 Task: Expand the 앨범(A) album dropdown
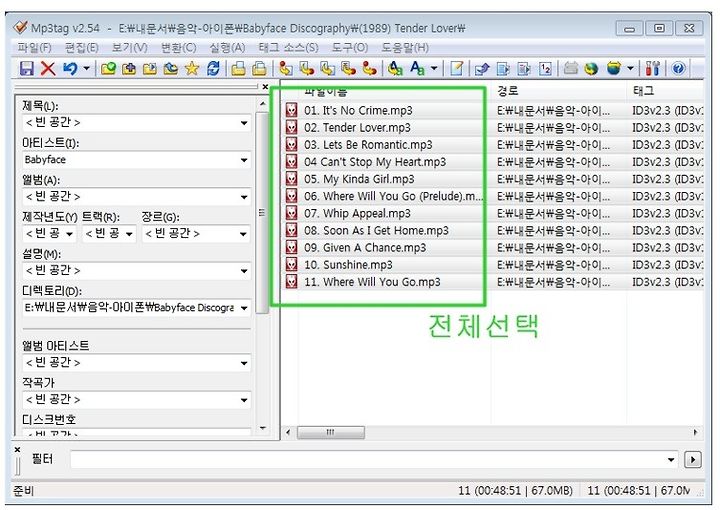pos(244,197)
